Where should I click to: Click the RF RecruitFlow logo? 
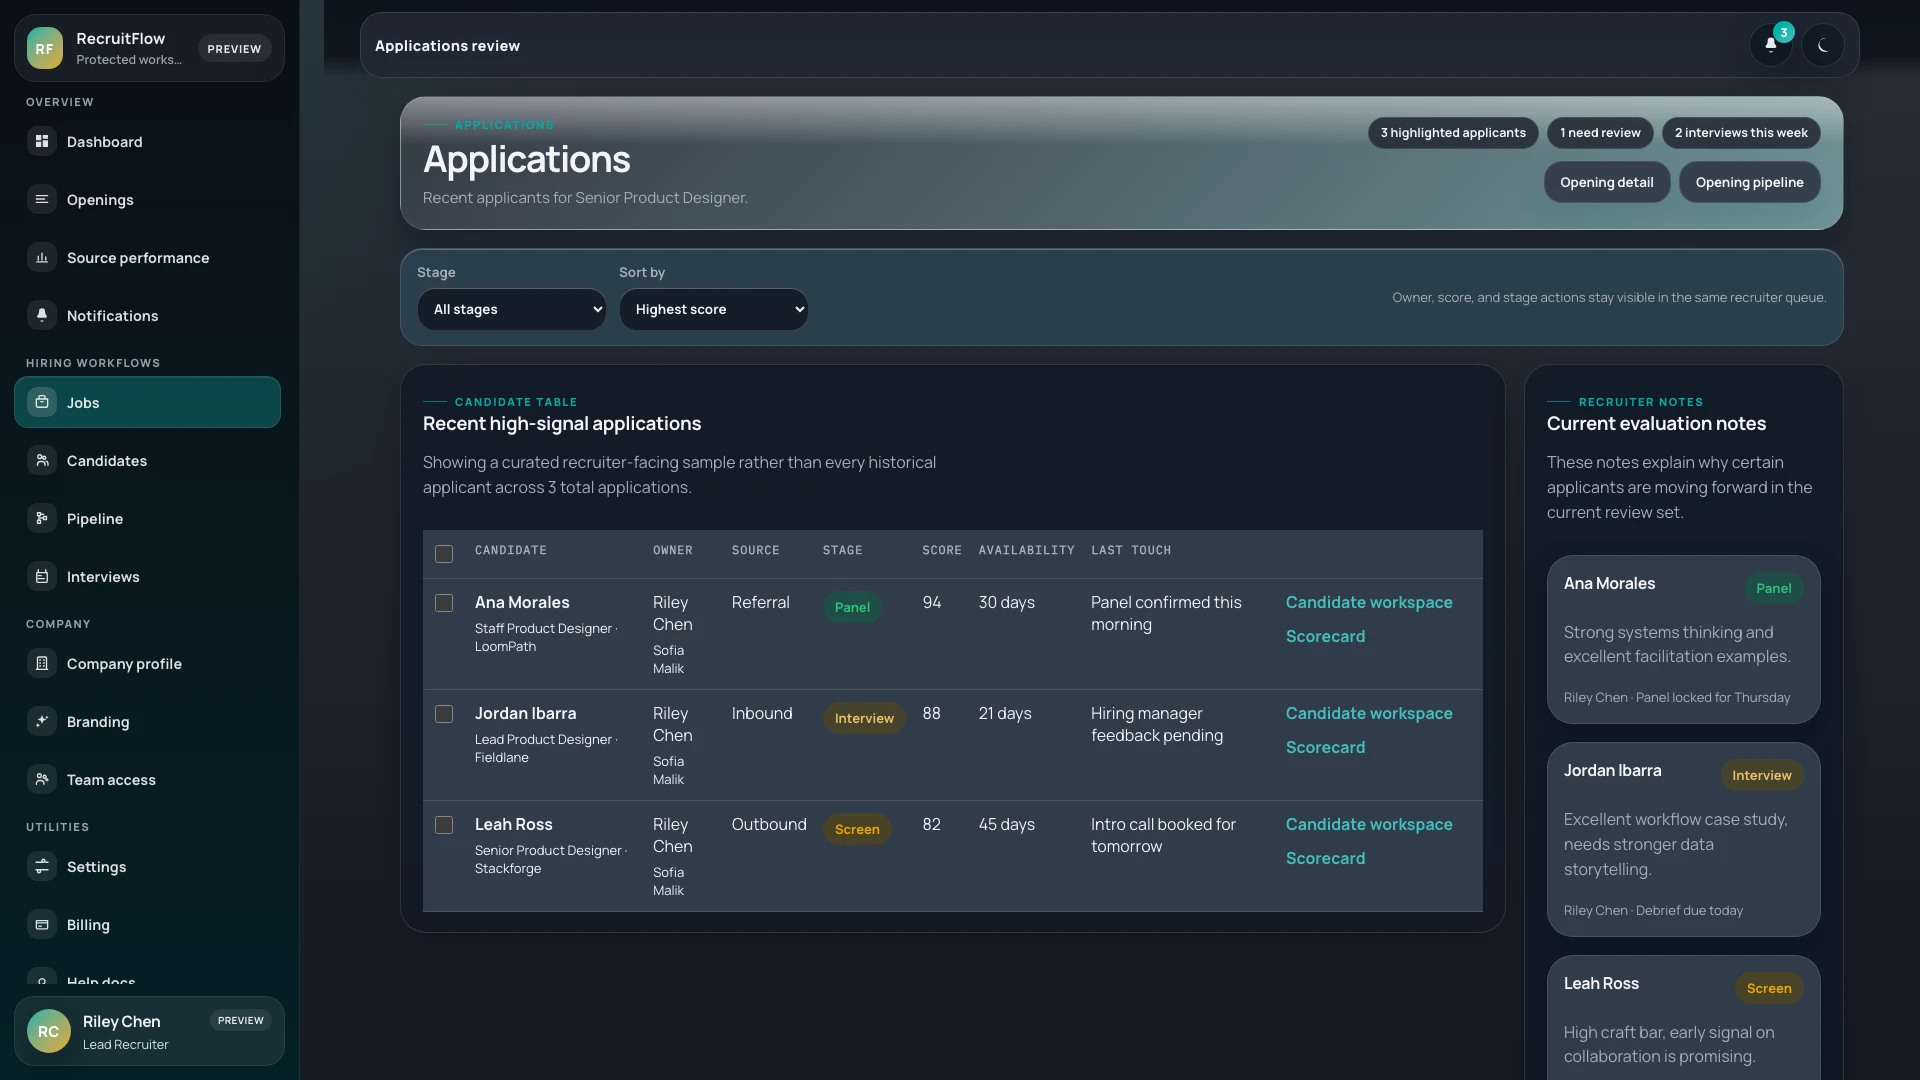pyautogui.click(x=45, y=48)
